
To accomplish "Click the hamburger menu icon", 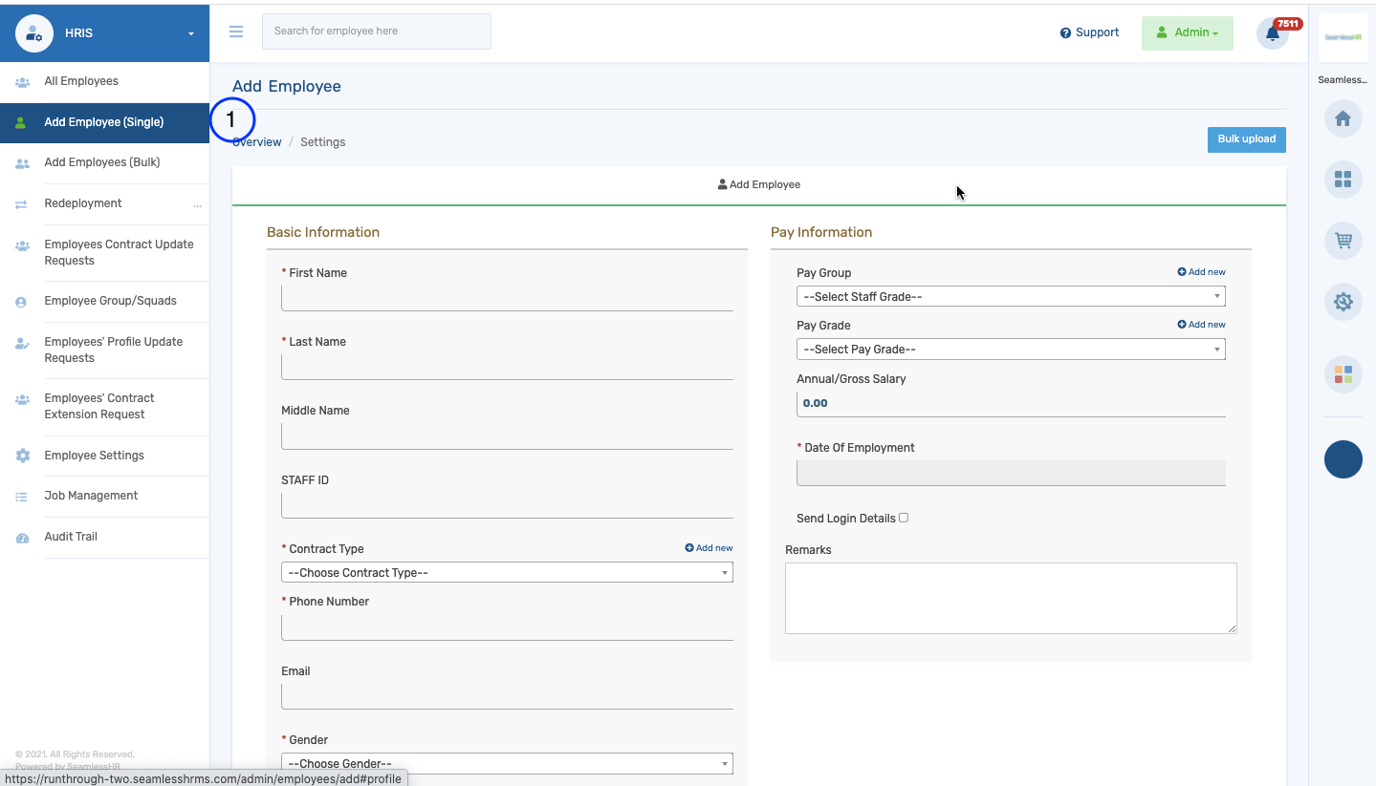I will pos(236,32).
